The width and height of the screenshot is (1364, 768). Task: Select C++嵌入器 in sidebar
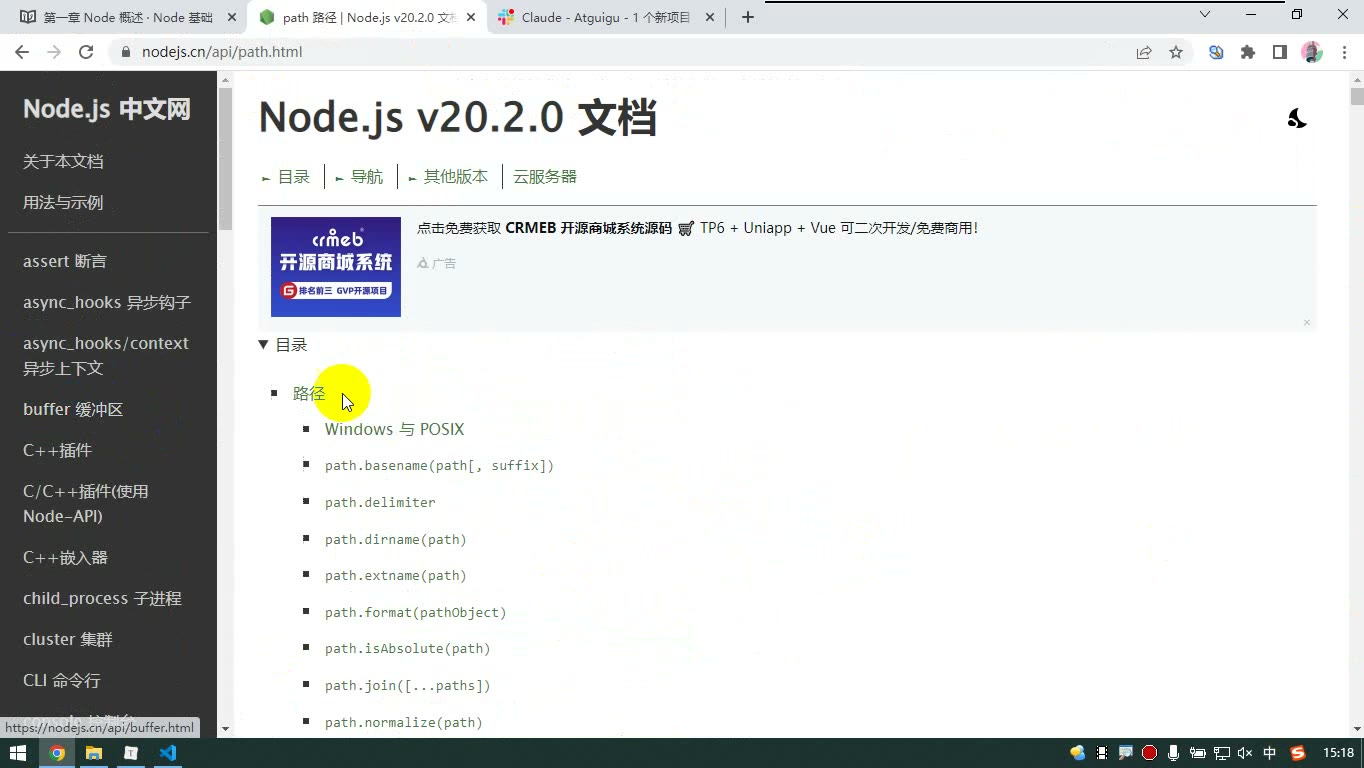point(65,558)
